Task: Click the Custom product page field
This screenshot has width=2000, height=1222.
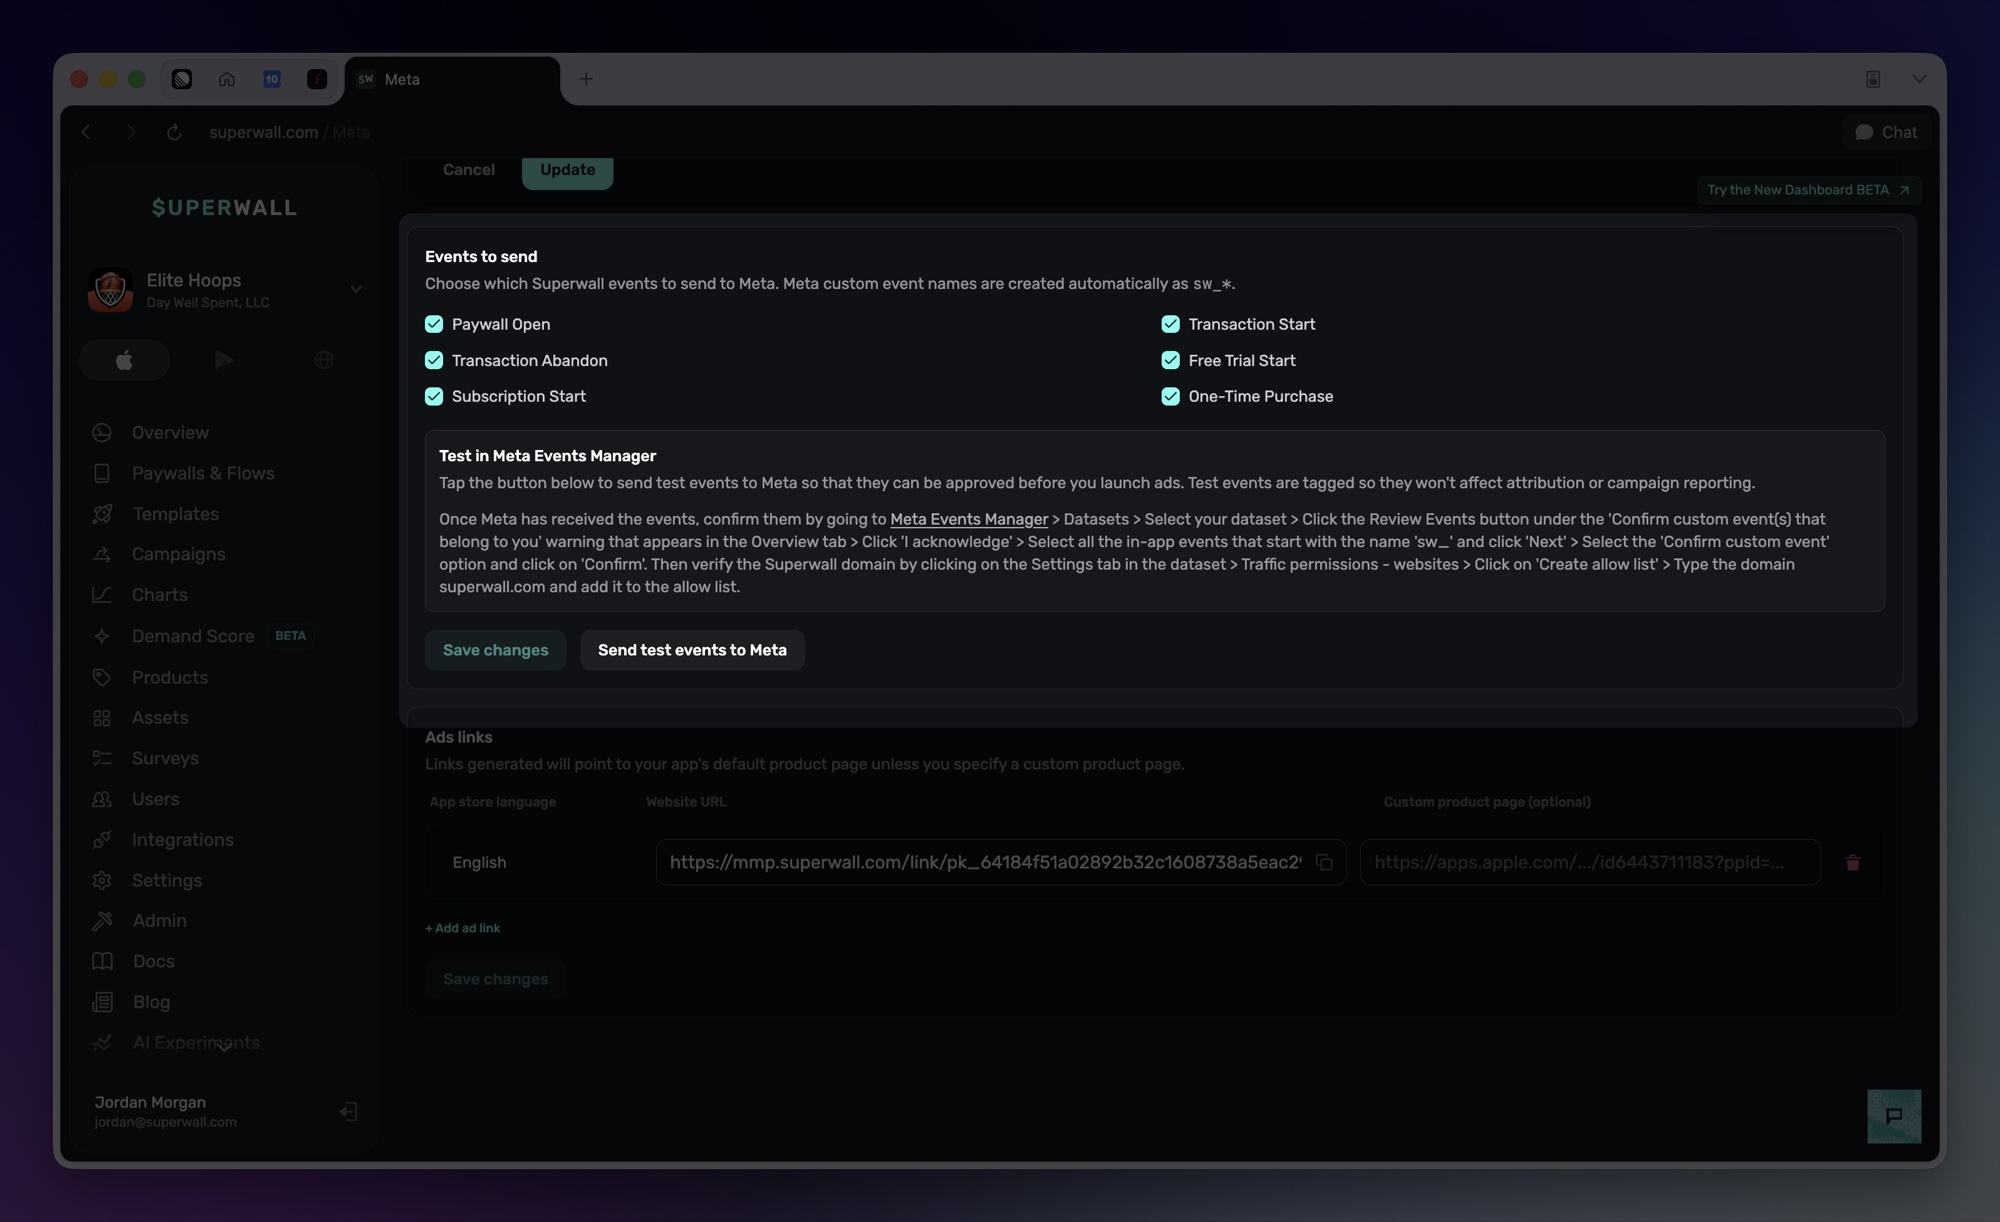Action: coord(1590,862)
